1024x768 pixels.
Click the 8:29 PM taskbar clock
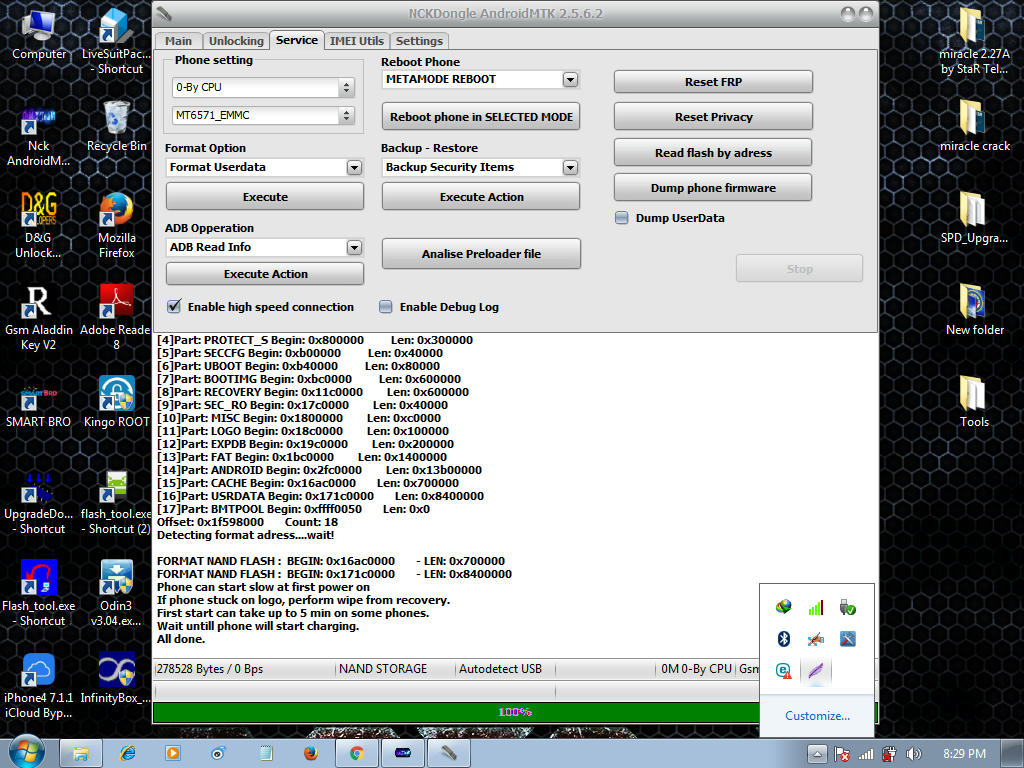click(964, 754)
